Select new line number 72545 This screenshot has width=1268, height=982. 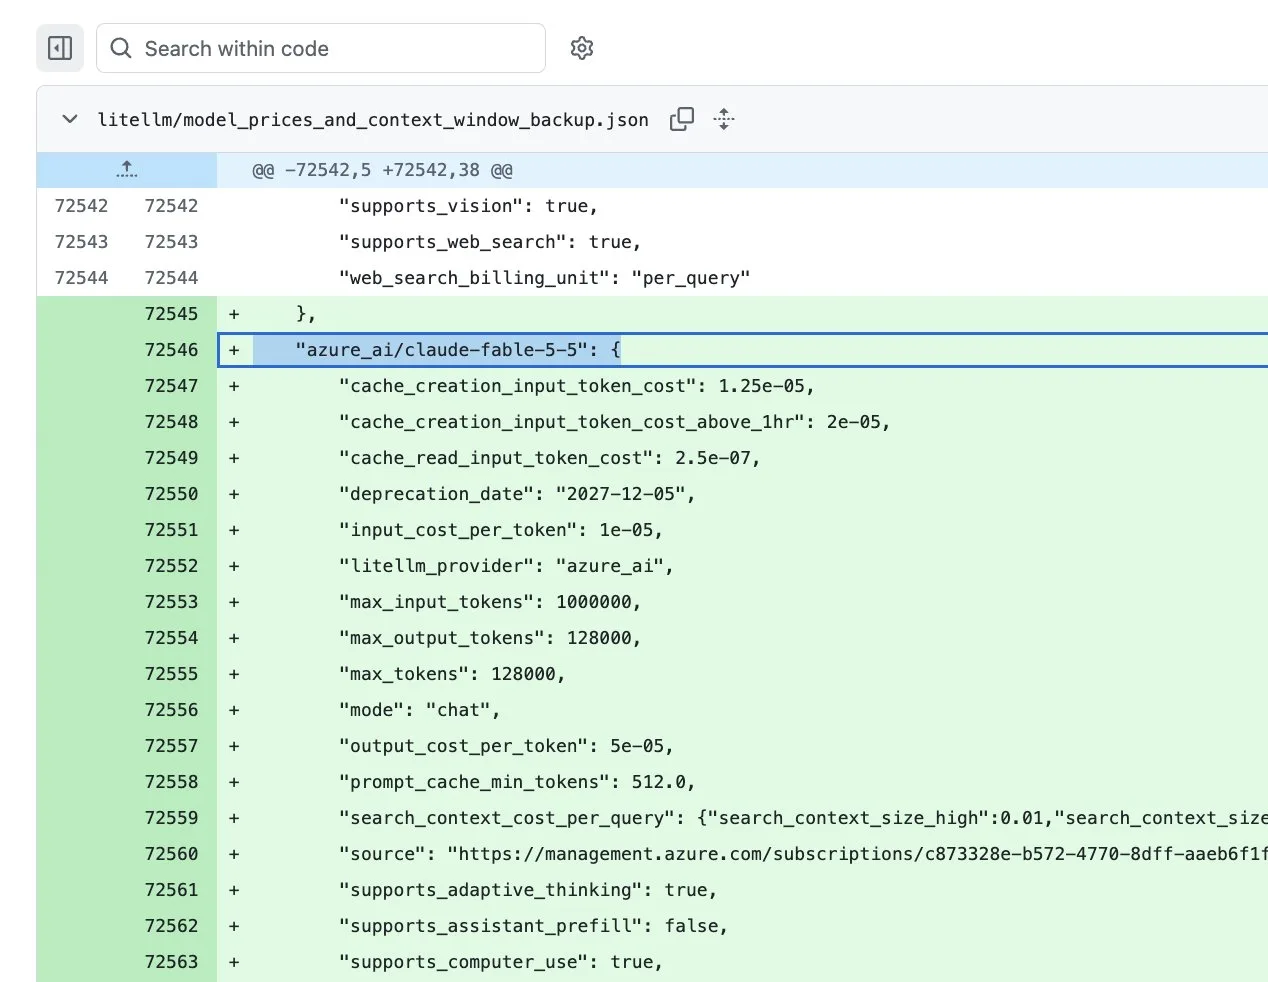pyautogui.click(x=171, y=314)
